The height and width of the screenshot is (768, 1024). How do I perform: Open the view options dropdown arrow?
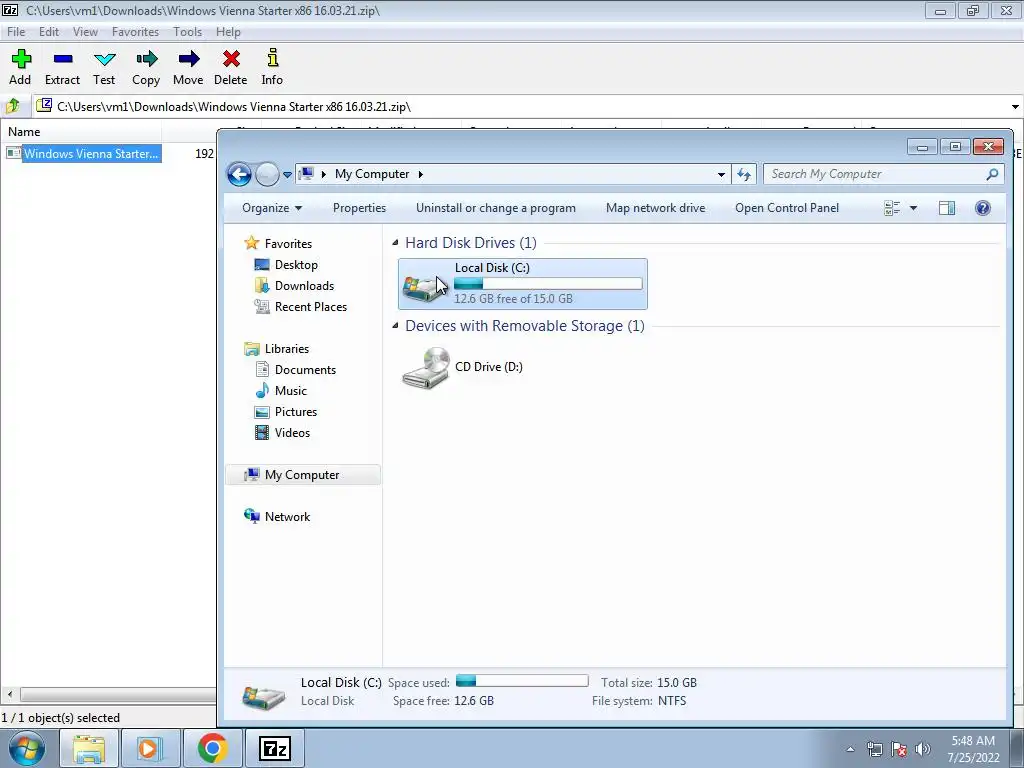point(913,208)
